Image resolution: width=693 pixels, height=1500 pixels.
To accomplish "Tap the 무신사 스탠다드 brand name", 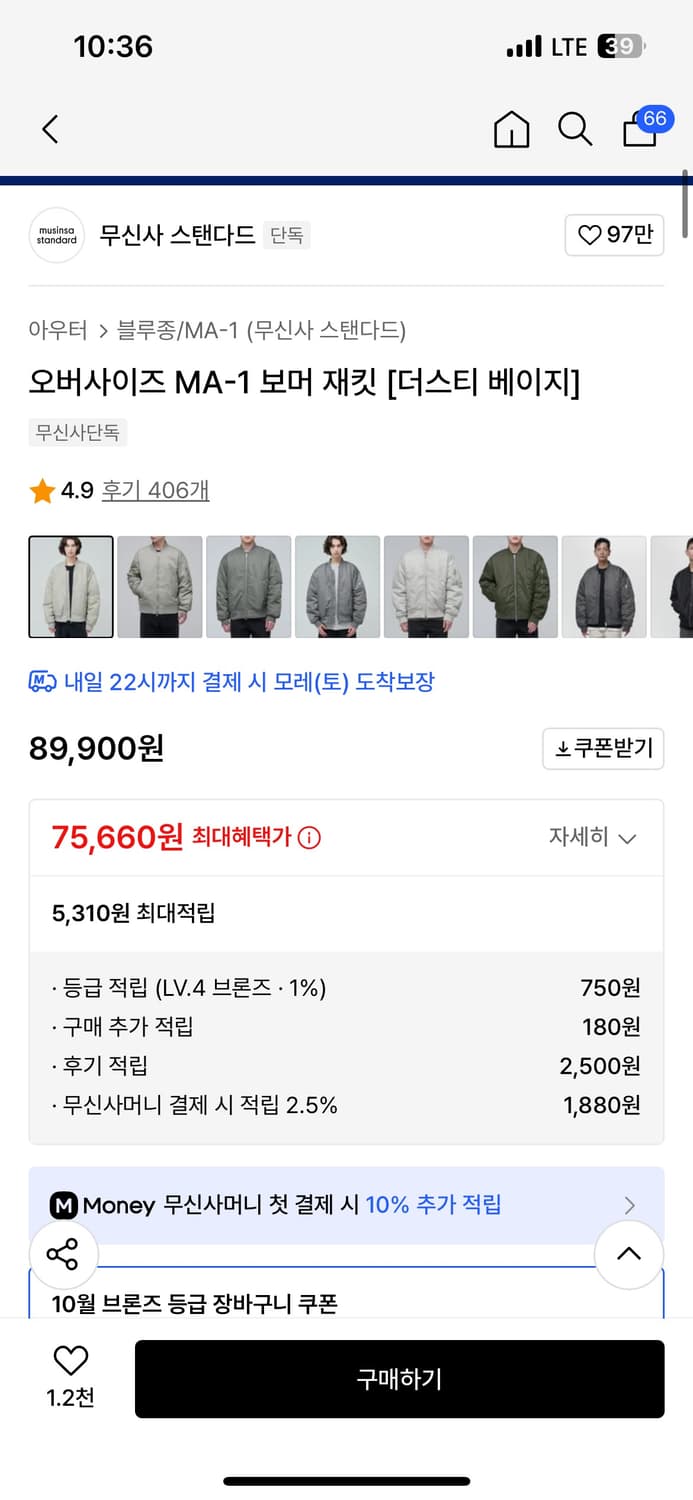I will coord(177,235).
